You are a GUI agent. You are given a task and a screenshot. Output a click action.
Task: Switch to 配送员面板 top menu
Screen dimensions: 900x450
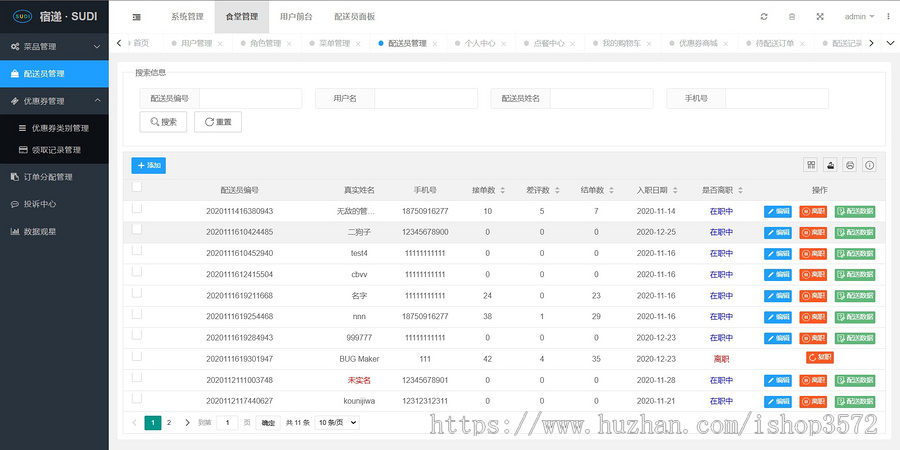point(354,17)
